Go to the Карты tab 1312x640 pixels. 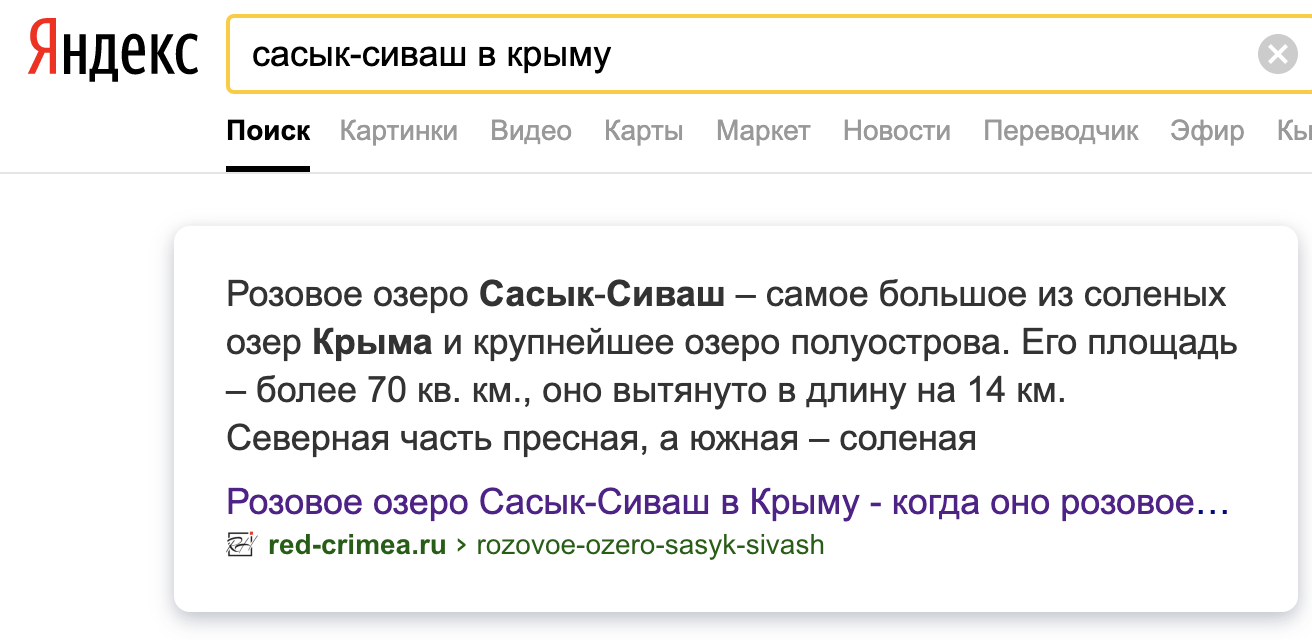[644, 131]
